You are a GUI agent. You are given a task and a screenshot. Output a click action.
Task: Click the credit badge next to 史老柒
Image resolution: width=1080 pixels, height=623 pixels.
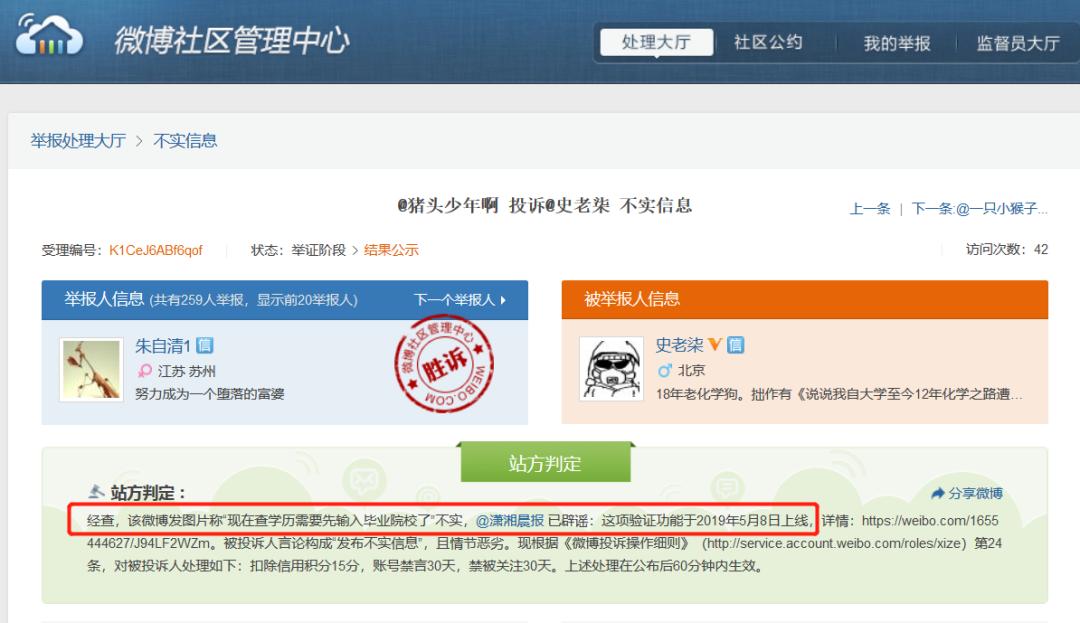736,344
